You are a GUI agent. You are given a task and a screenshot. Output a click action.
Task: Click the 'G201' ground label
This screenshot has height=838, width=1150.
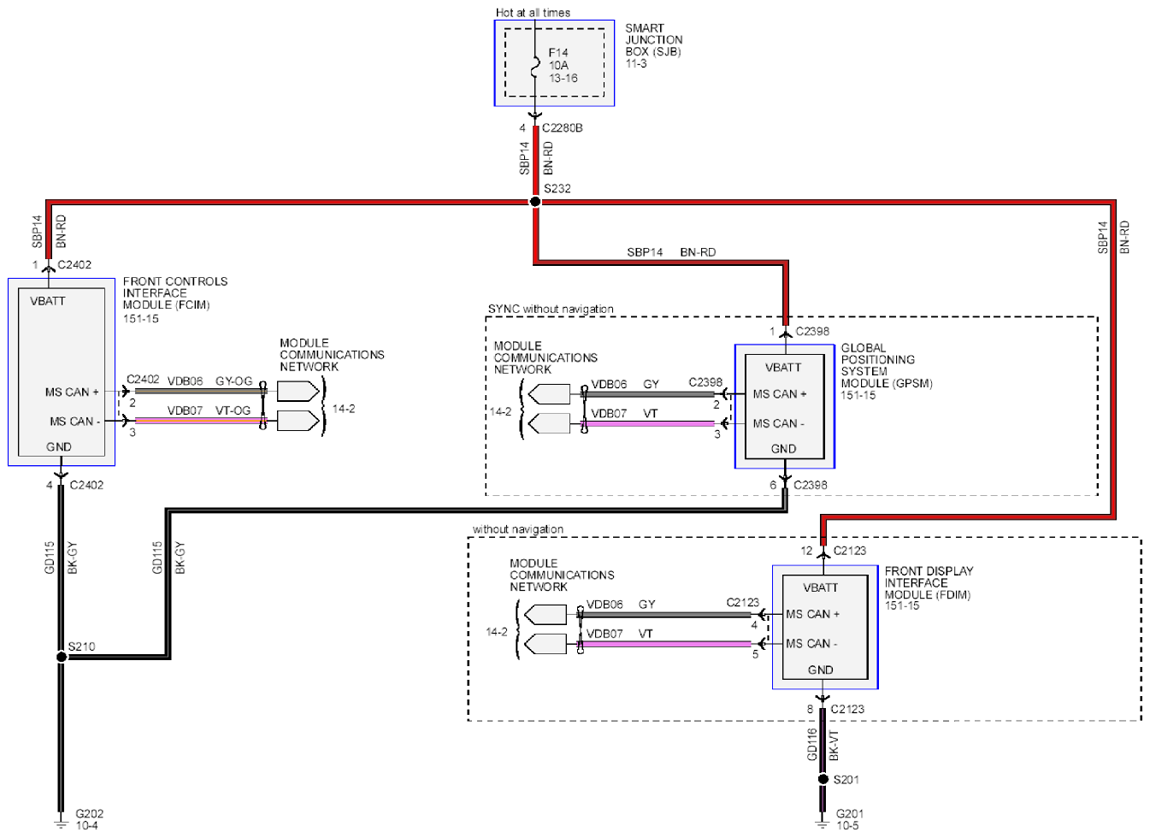849,814
